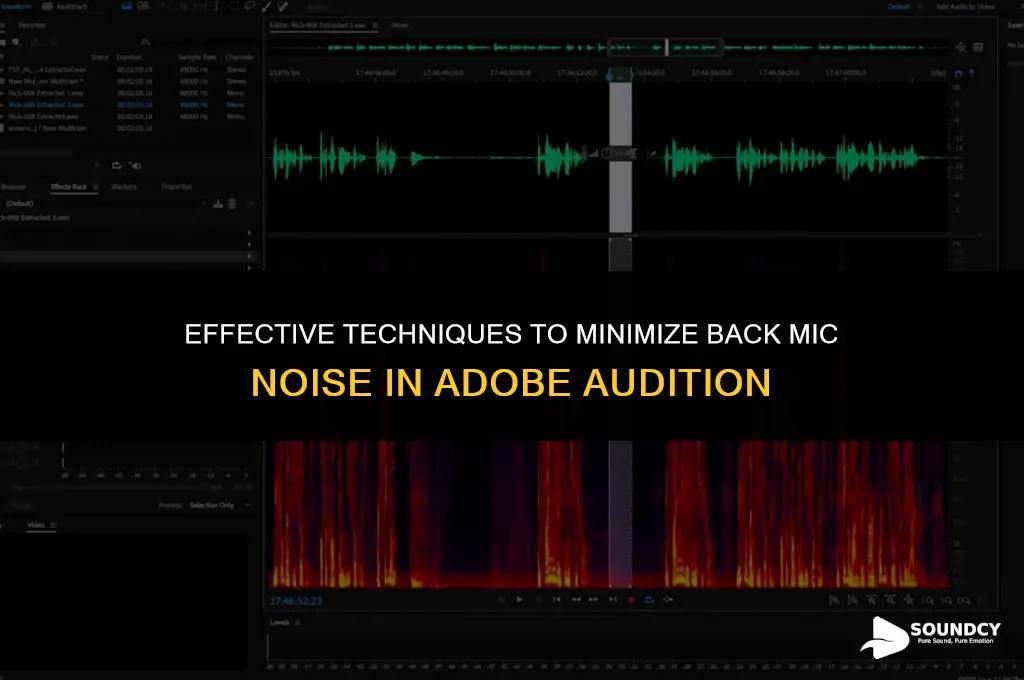Toggle the Spectral Pitch Display icon
This screenshot has width=1024, height=680.
(x=143, y=6)
